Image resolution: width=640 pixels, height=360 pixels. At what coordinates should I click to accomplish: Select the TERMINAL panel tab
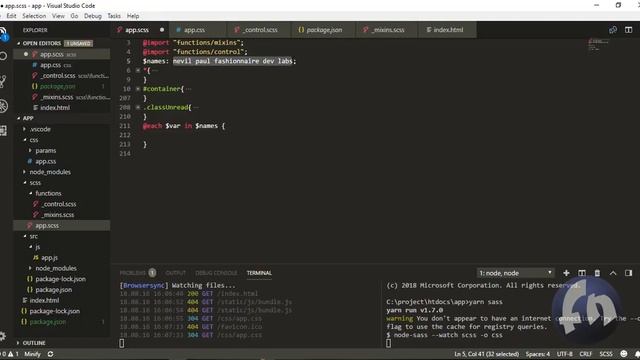click(x=259, y=273)
